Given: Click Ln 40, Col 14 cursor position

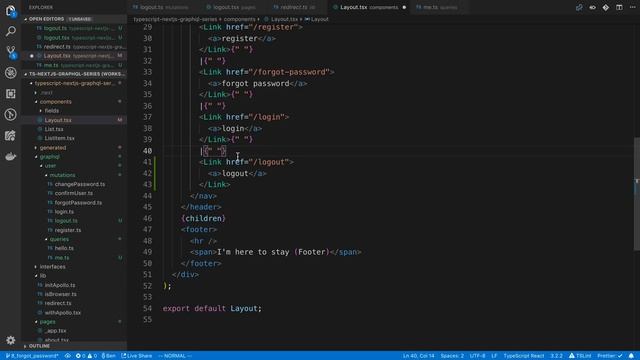Looking at the screenshot, I should [418, 356].
